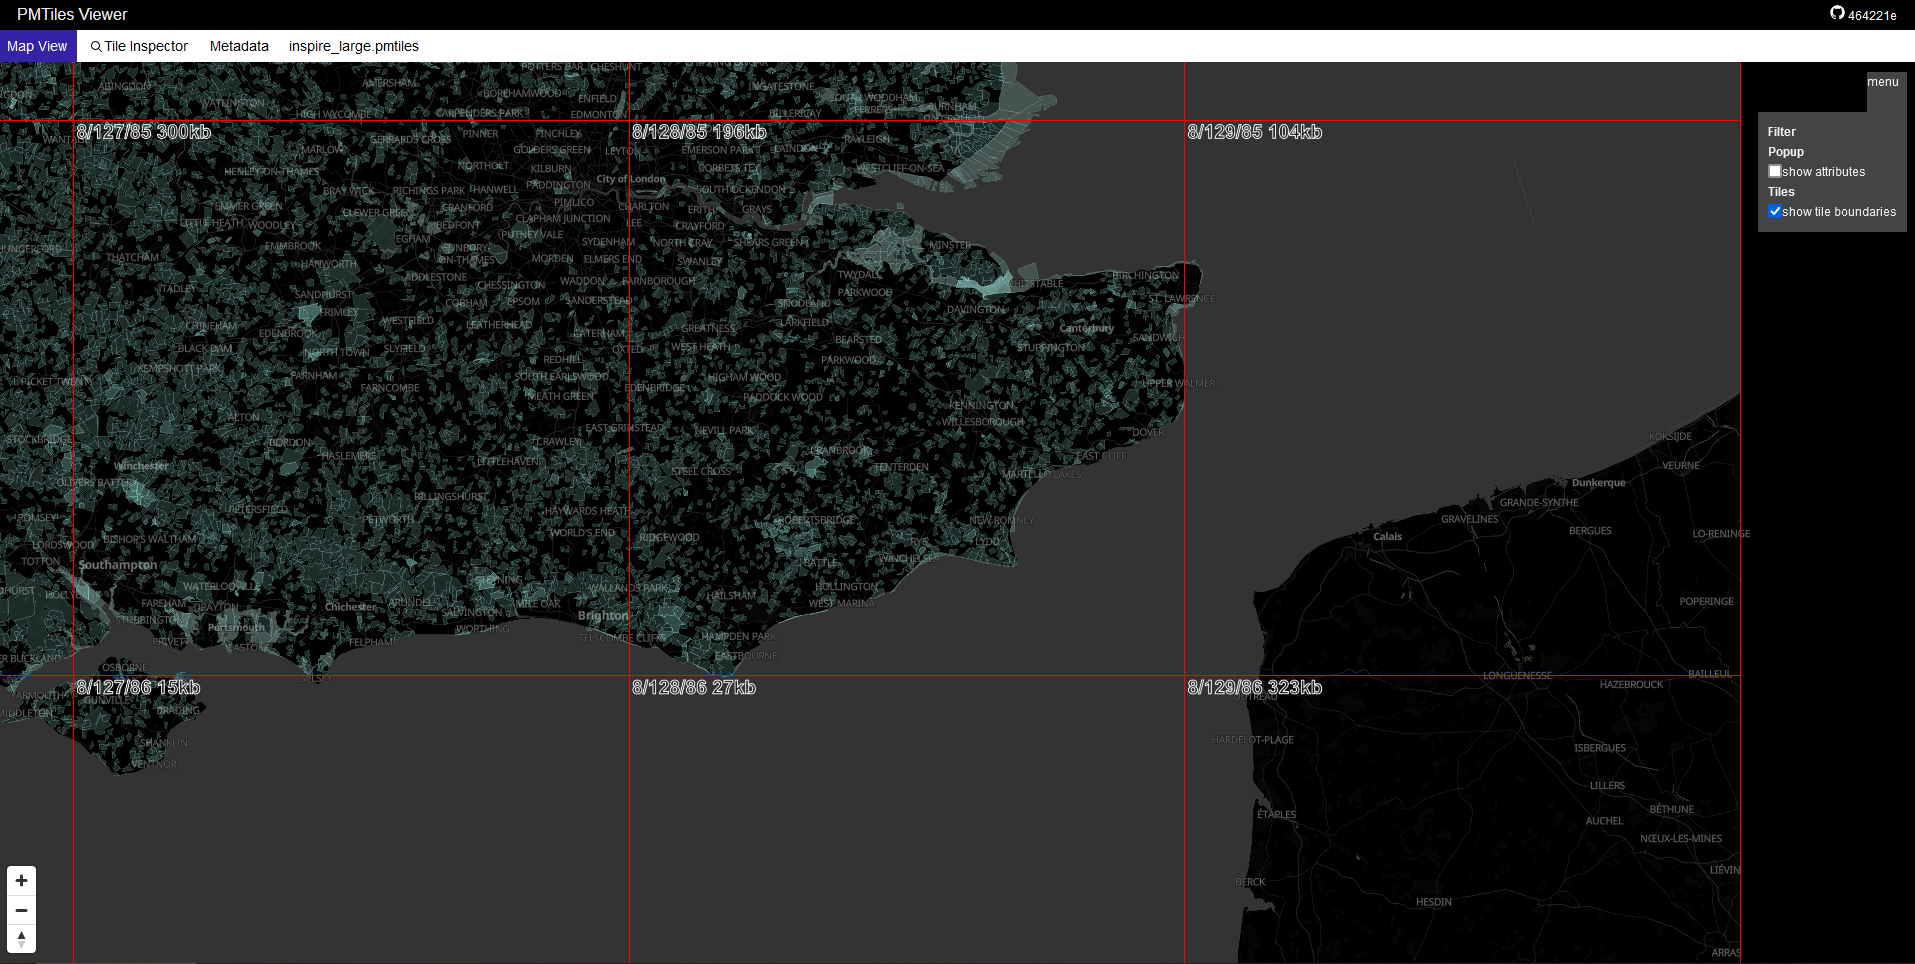Click the inspire_large.pmtiles filename
Viewport: 1915px width, 964px height.
point(352,46)
